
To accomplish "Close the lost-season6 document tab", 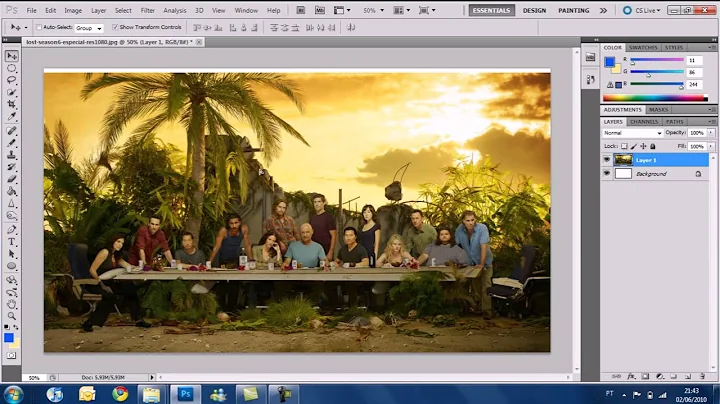I will click(x=199, y=42).
